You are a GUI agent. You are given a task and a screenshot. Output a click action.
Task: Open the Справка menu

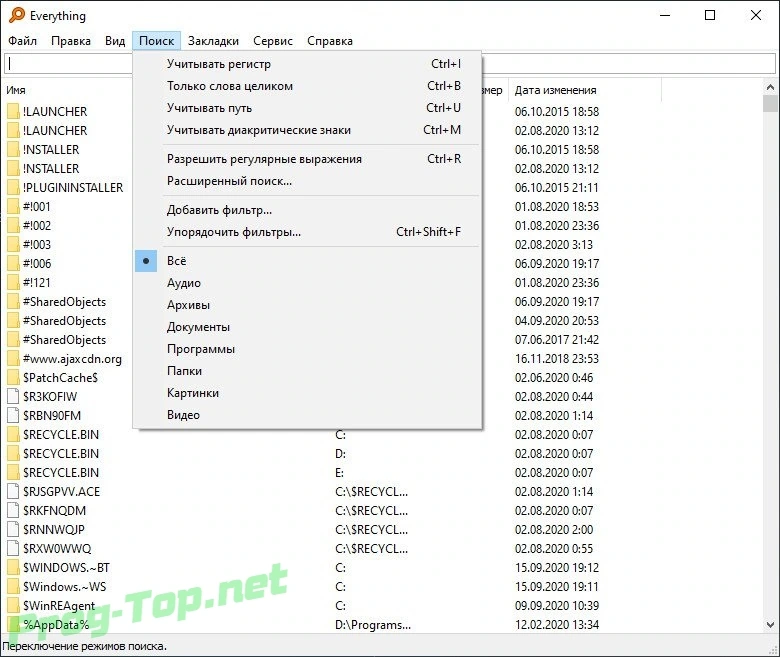(330, 41)
